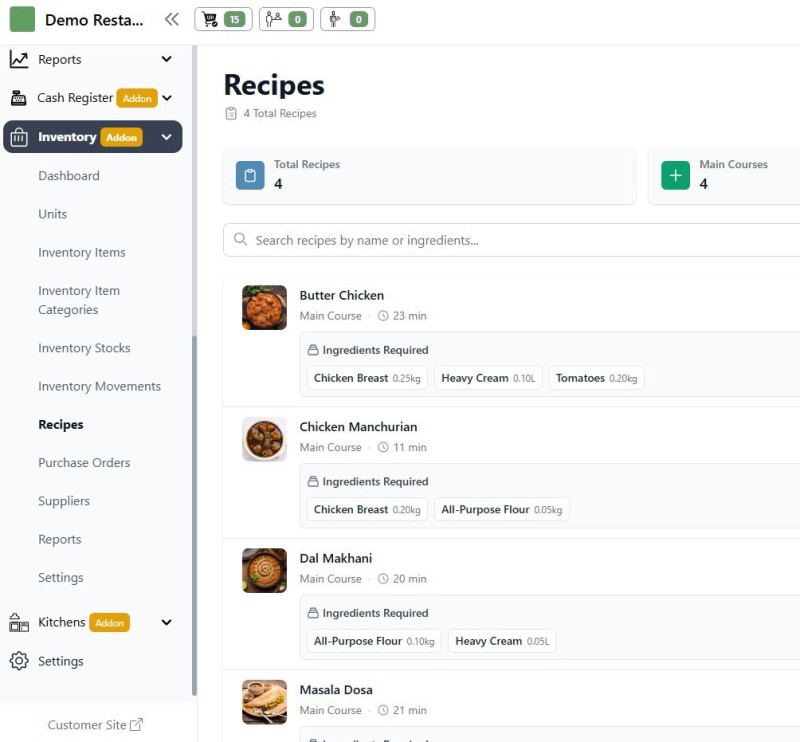
Task: Expand the Cash Register section
Action: [168, 98]
